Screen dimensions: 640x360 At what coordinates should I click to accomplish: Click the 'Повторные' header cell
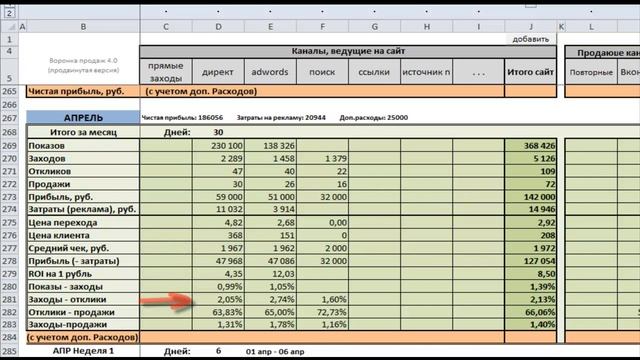click(x=591, y=72)
